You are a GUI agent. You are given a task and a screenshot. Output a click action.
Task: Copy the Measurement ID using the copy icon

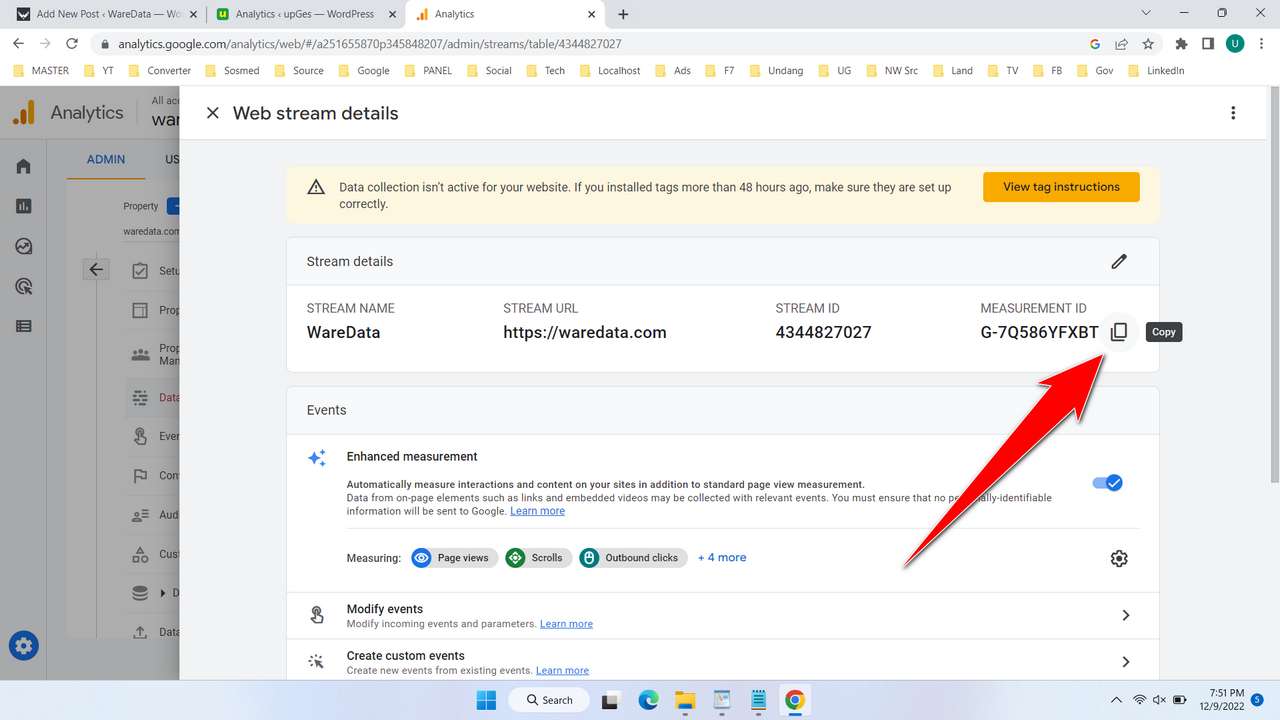[x=1119, y=331]
